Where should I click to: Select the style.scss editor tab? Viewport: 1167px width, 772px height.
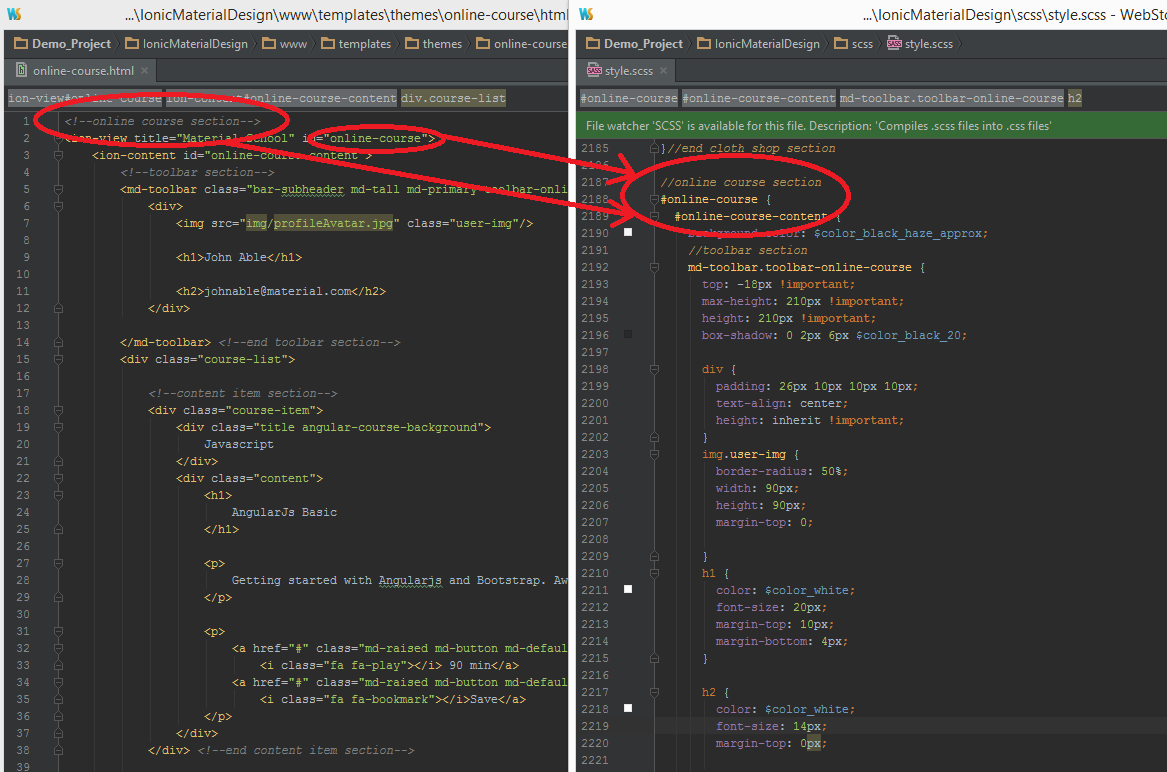(630, 71)
